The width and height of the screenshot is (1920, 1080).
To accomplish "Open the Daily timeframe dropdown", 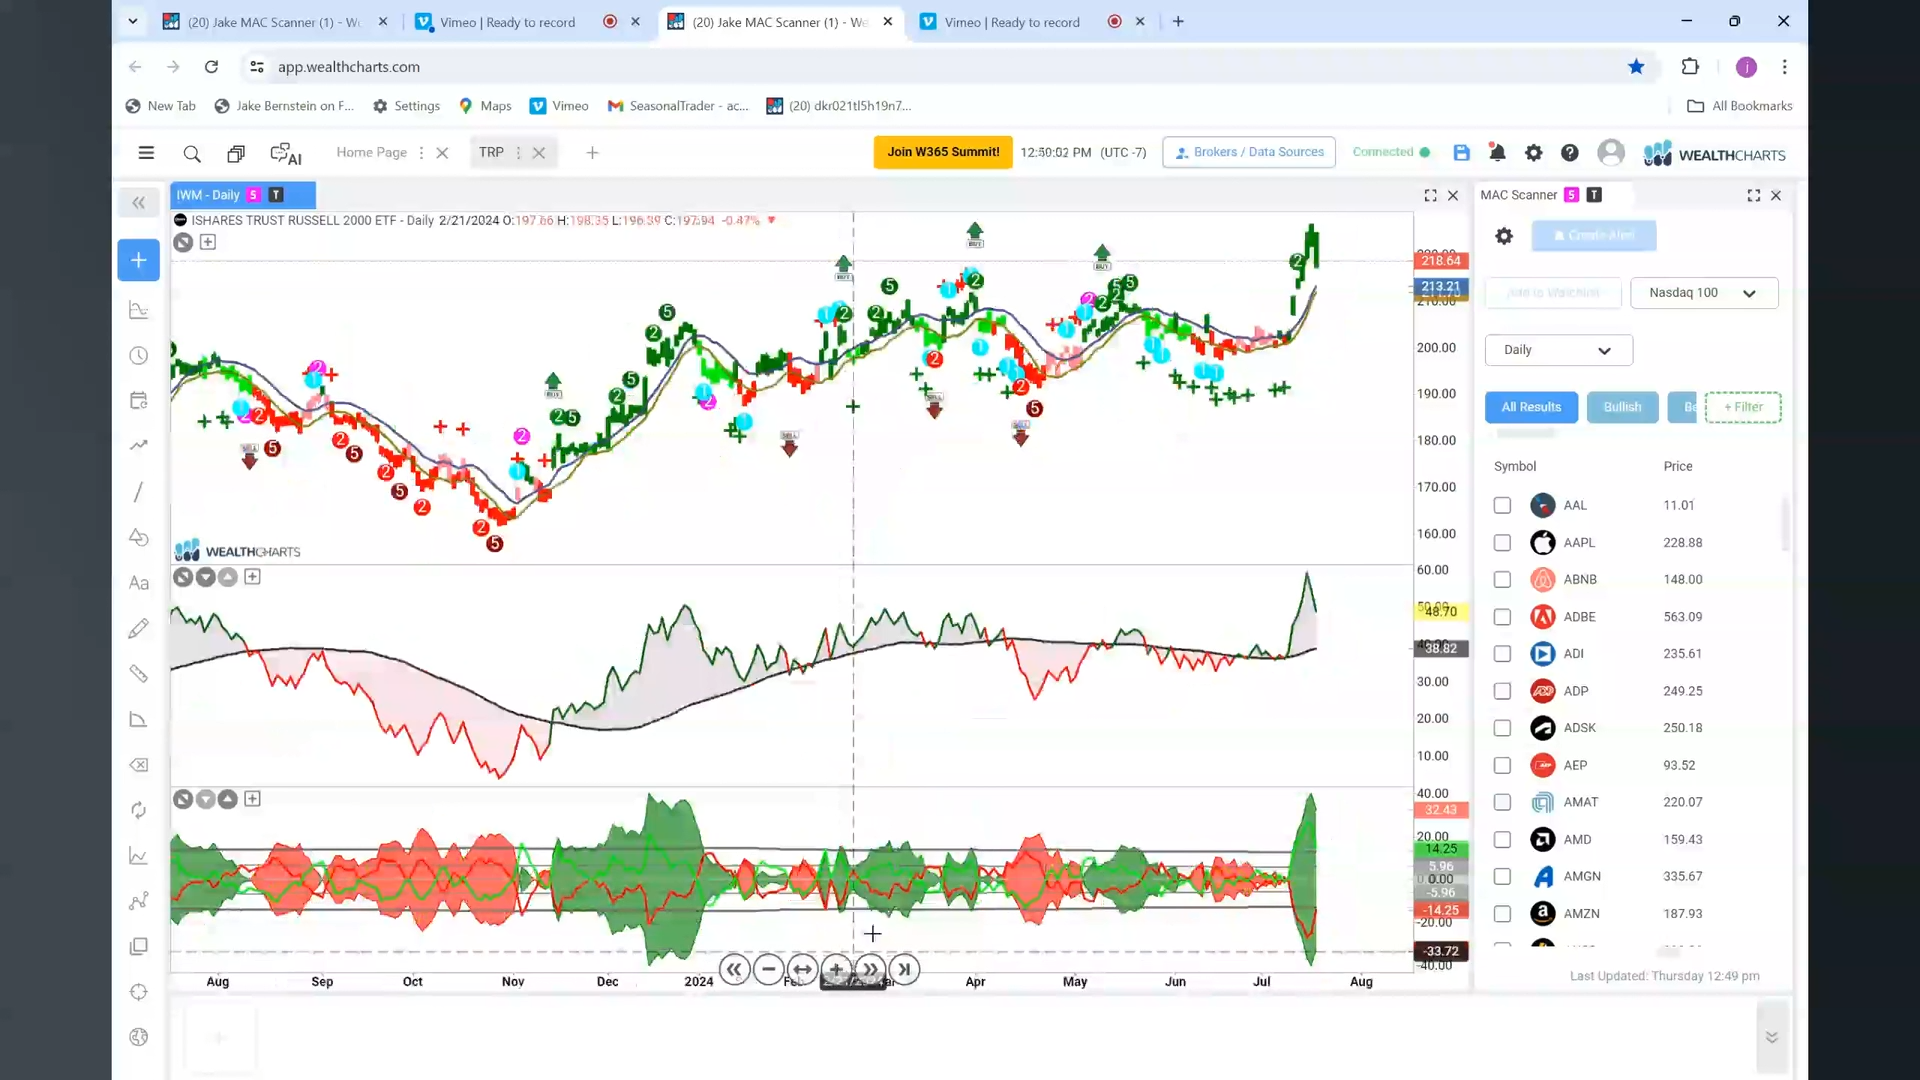I will [x=1558, y=350].
